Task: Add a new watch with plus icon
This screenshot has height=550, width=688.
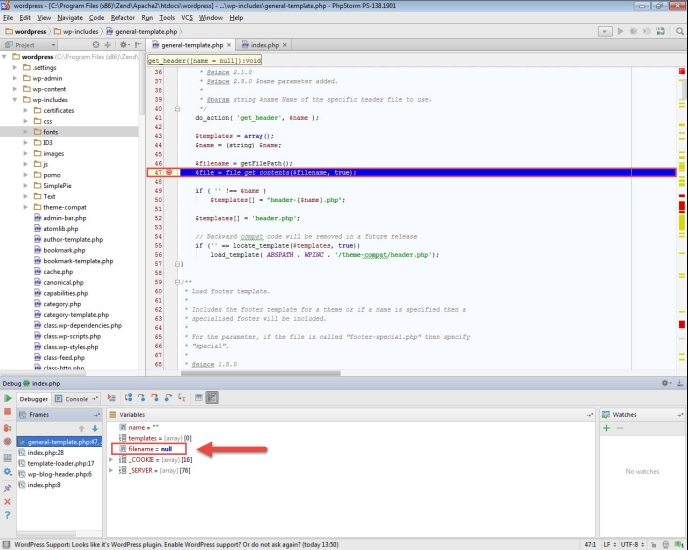Action: click(x=606, y=428)
